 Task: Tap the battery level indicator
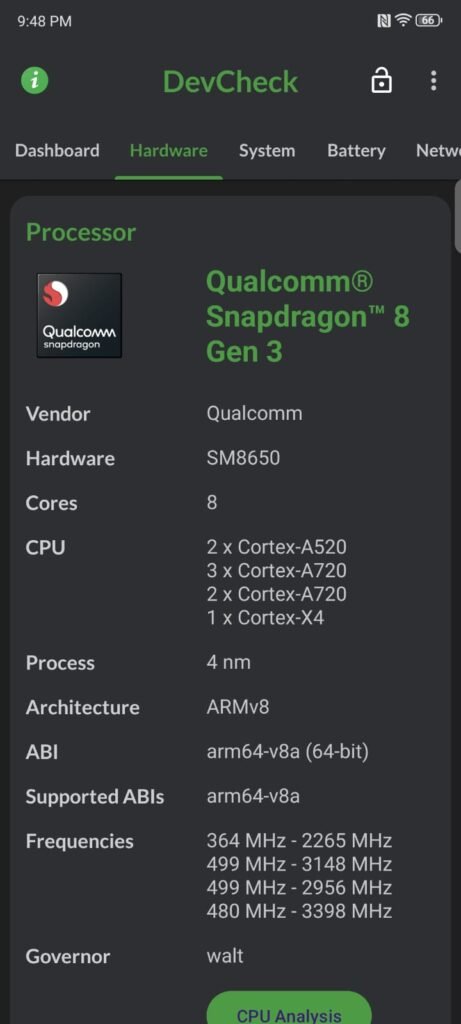pos(428,21)
